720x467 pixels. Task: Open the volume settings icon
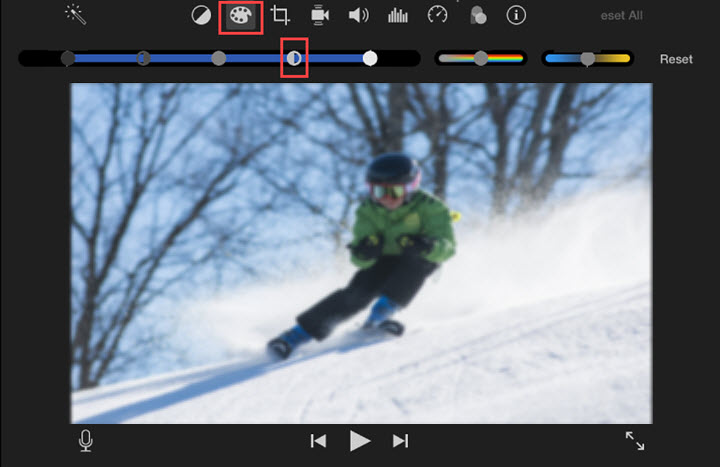(359, 15)
